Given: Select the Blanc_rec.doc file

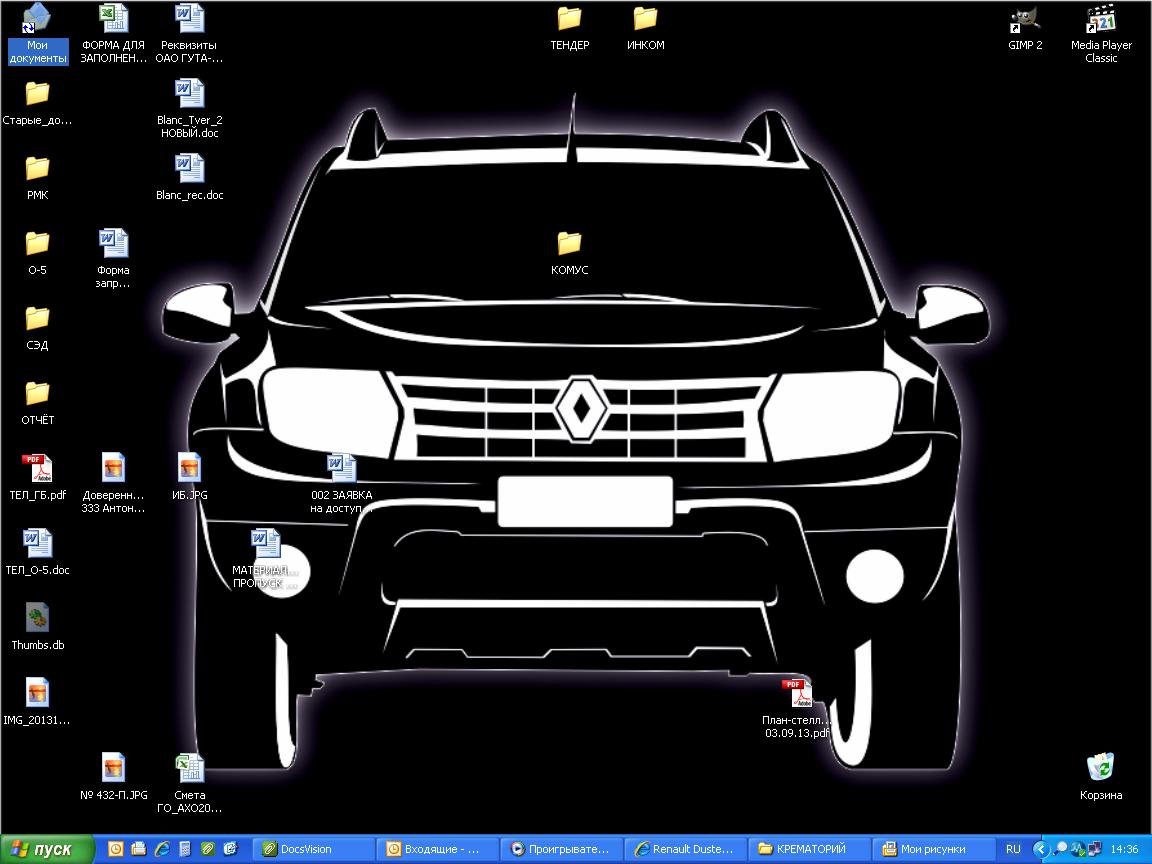Looking at the screenshot, I should pyautogui.click(x=189, y=178).
